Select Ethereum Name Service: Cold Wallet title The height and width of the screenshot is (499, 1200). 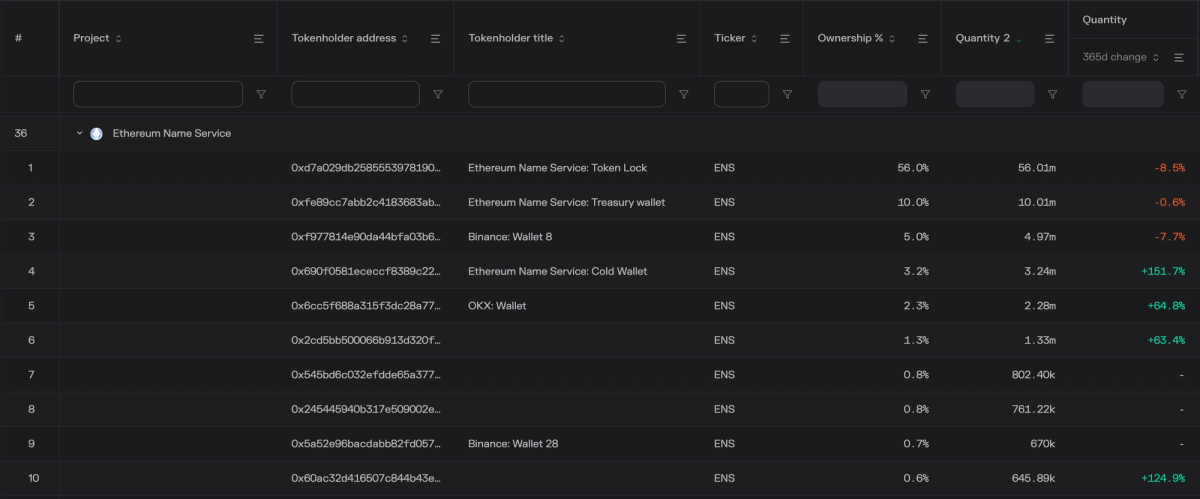tap(557, 271)
